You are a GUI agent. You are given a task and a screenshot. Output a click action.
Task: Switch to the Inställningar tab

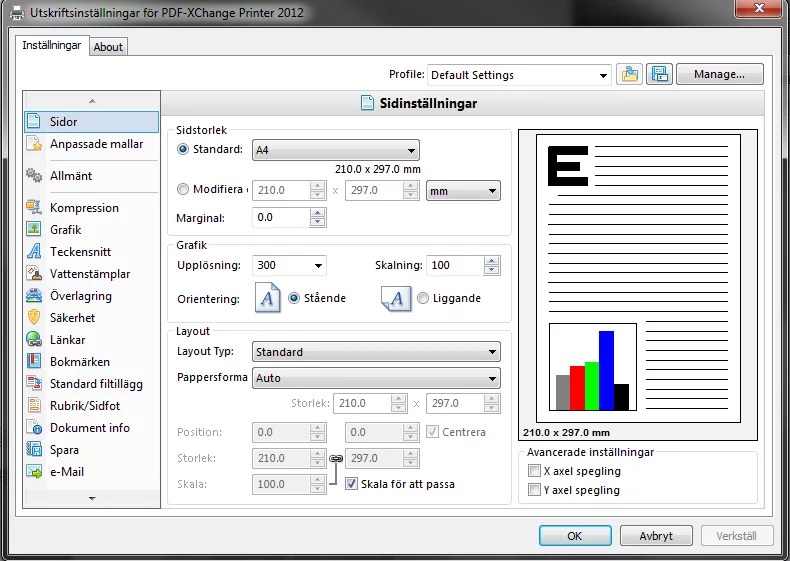pyautogui.click(x=52, y=45)
